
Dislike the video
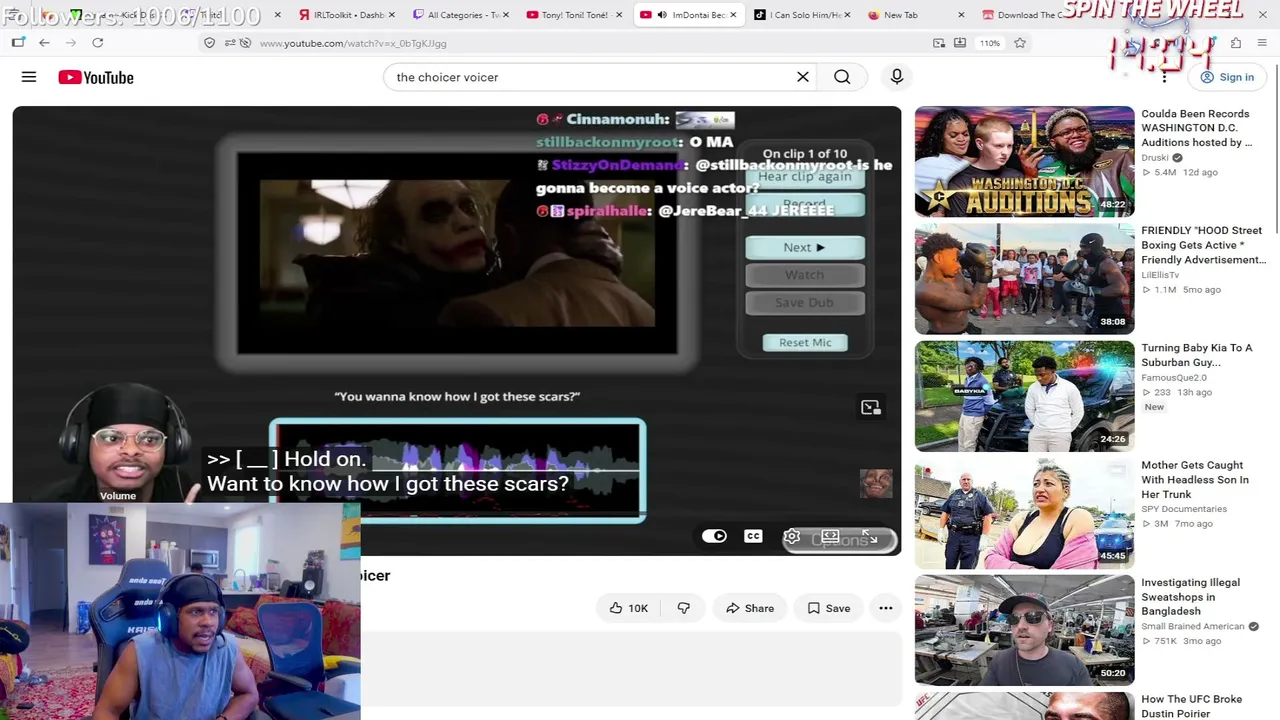pyautogui.click(x=684, y=608)
